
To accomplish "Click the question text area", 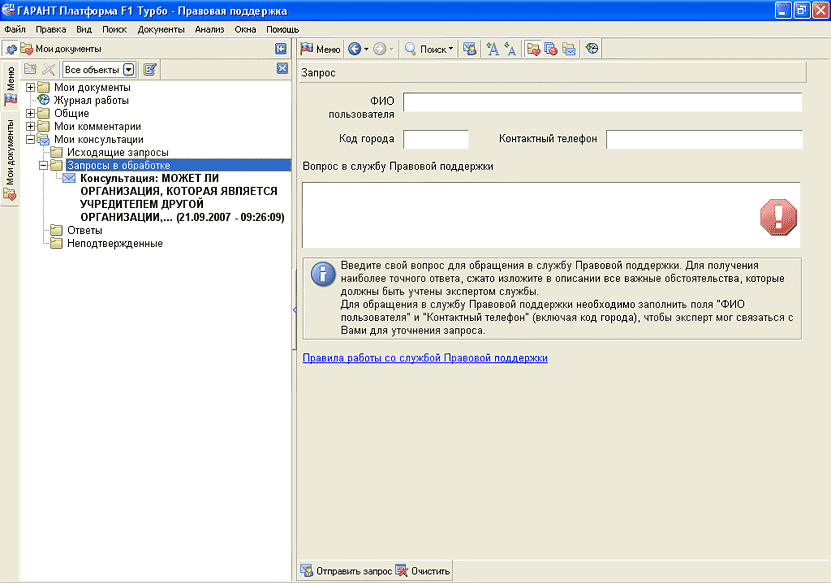I will (x=551, y=215).
